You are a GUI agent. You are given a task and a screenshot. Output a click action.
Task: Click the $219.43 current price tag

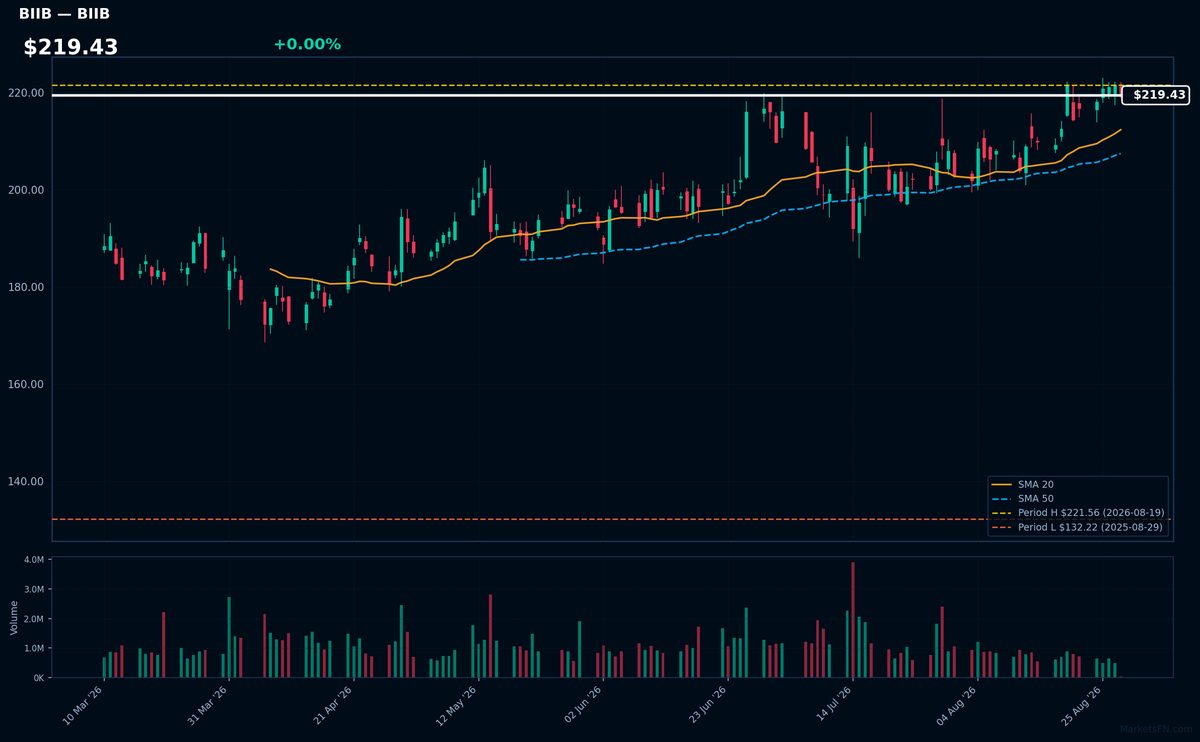coord(1155,95)
